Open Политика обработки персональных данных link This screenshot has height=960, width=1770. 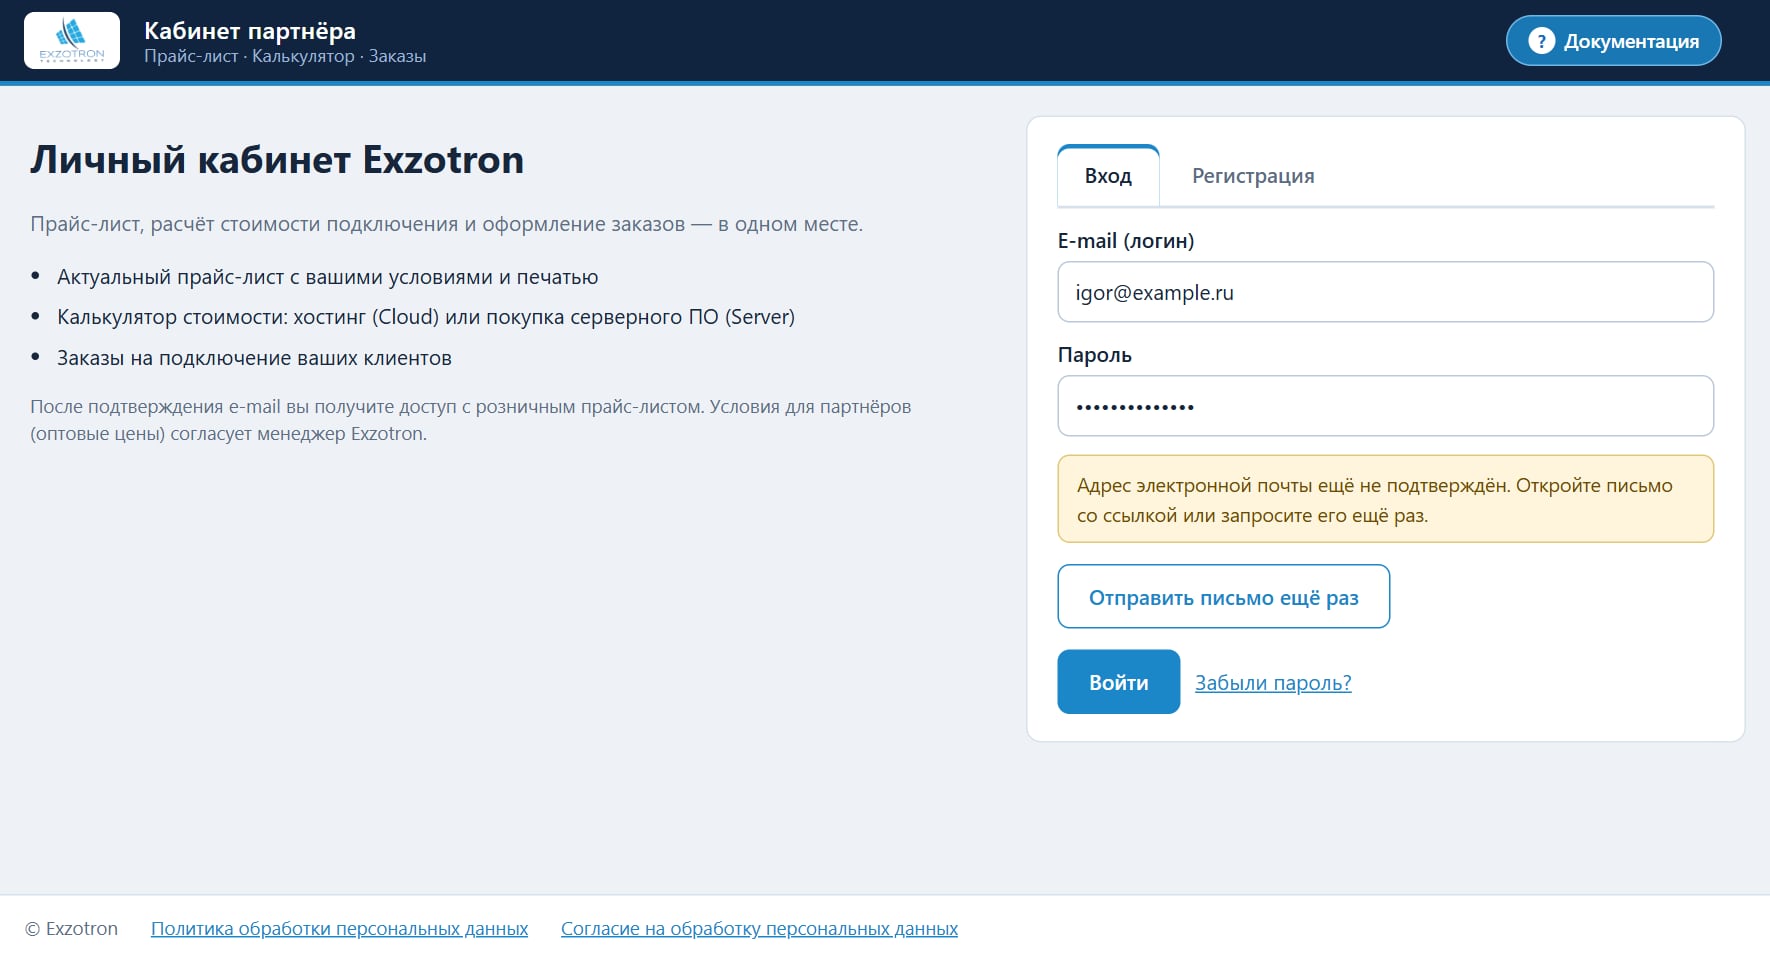click(339, 929)
